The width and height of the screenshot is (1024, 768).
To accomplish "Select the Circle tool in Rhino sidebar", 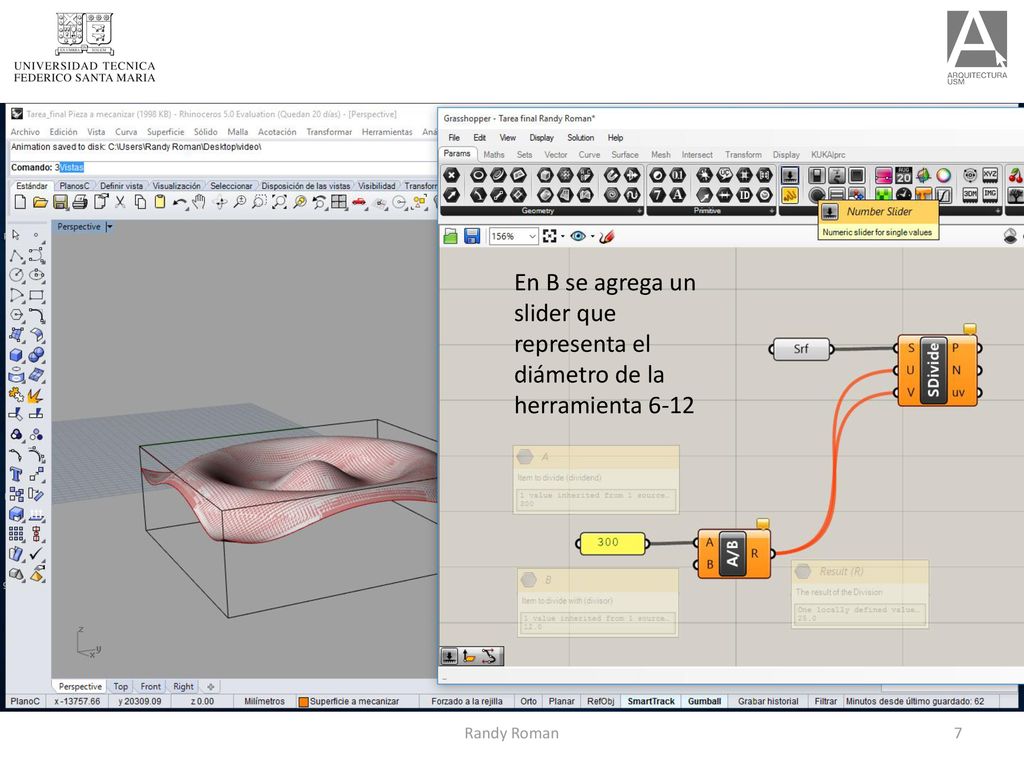I will [x=16, y=275].
